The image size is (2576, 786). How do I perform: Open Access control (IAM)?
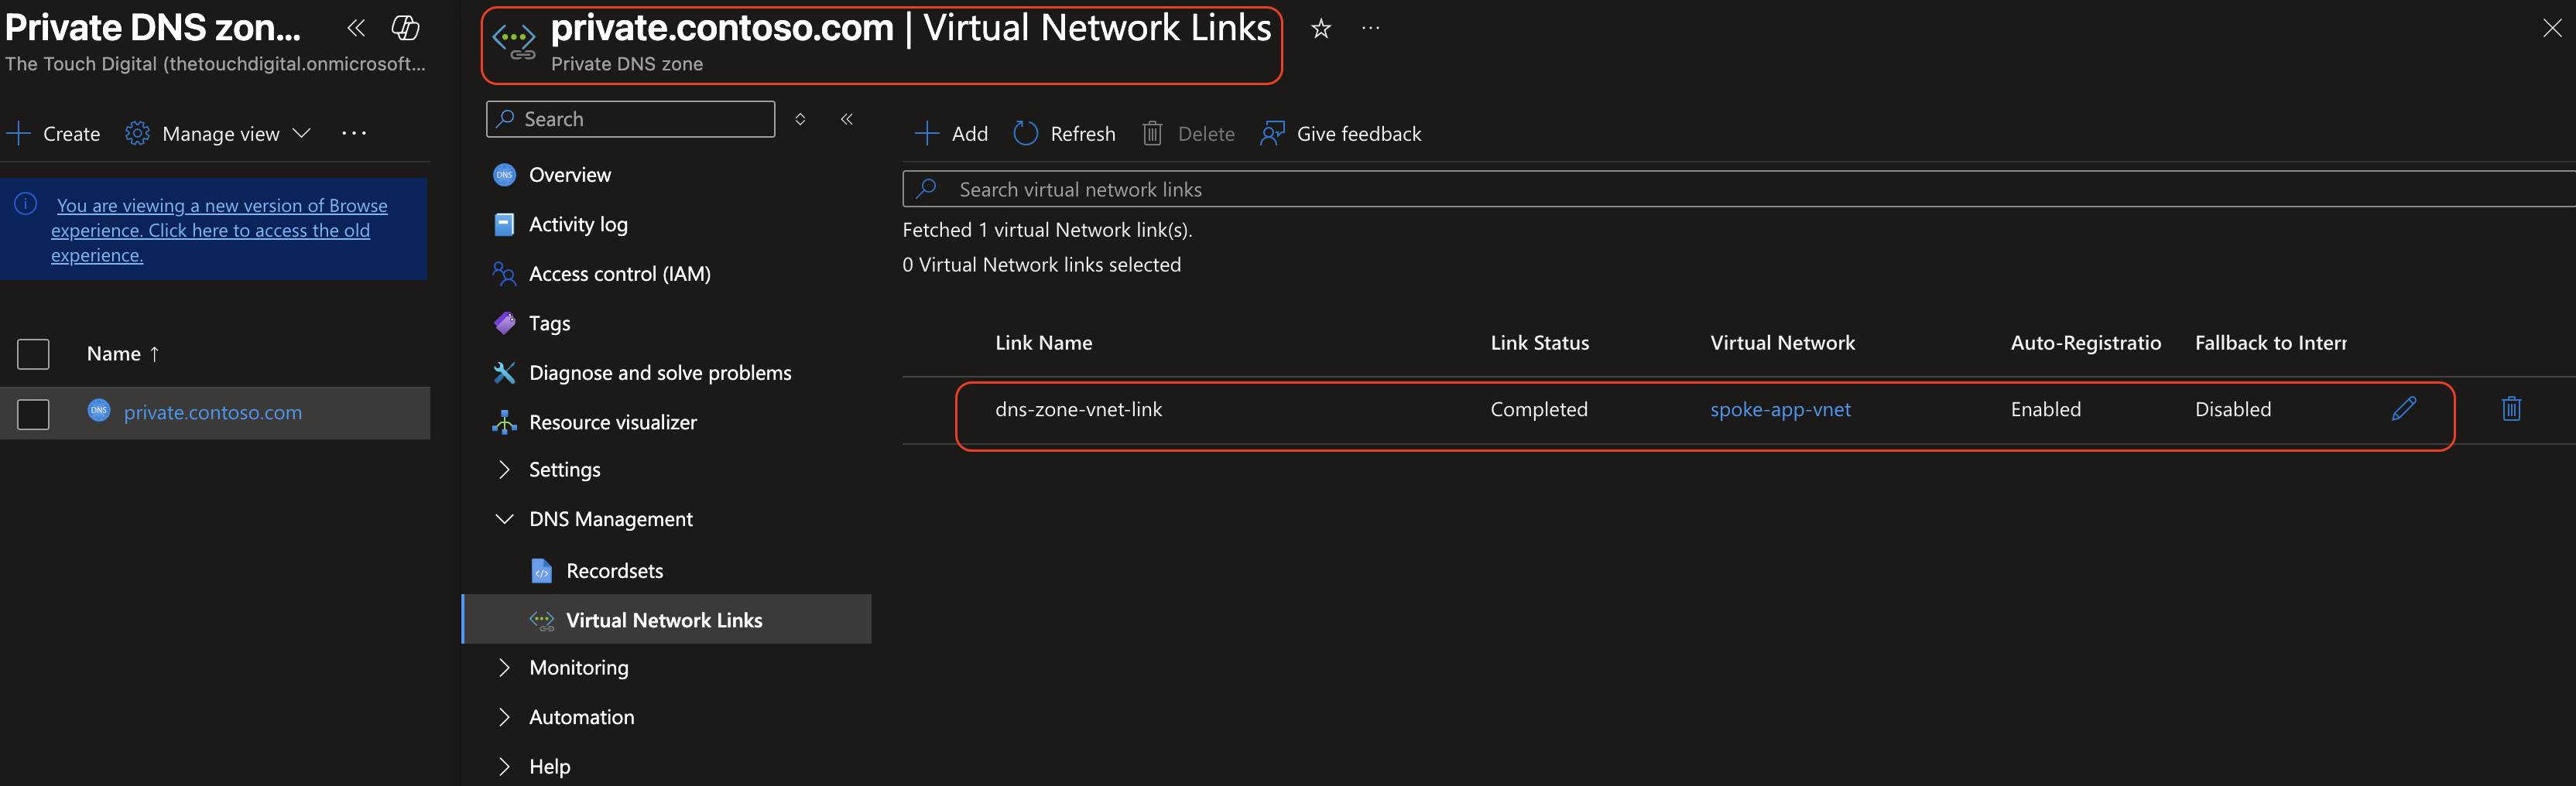(620, 273)
